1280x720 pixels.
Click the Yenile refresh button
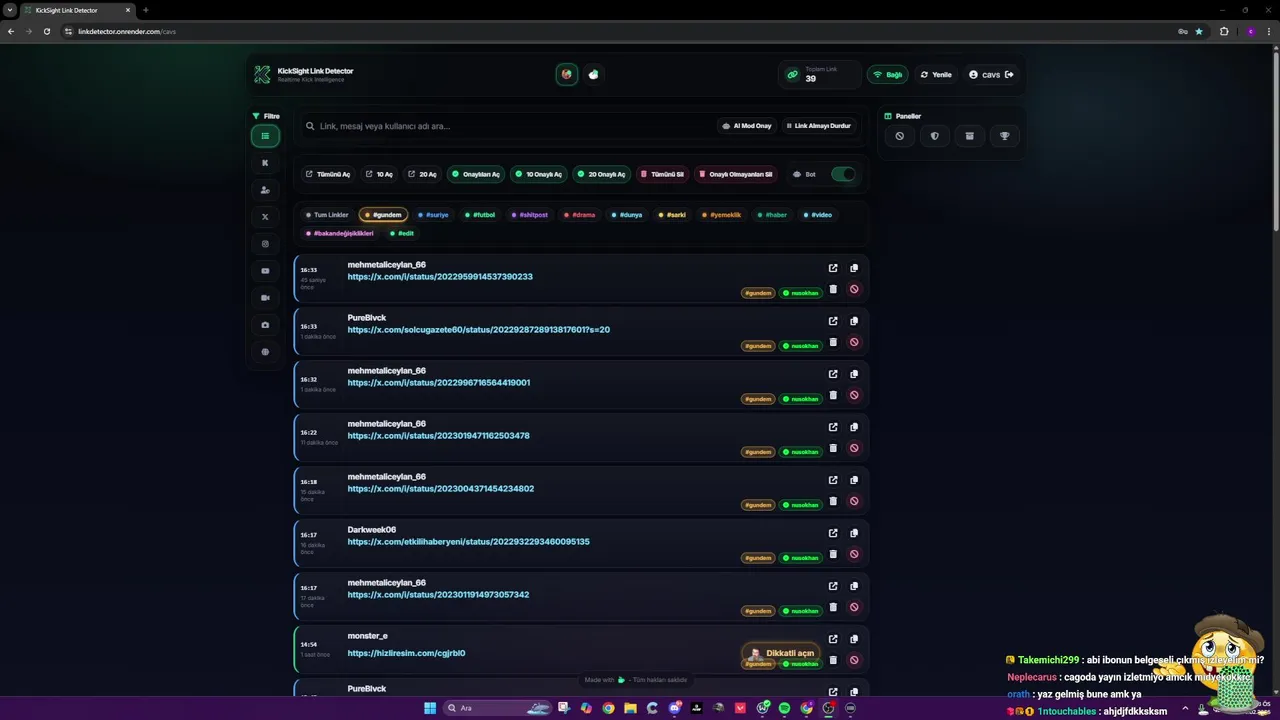coord(936,74)
